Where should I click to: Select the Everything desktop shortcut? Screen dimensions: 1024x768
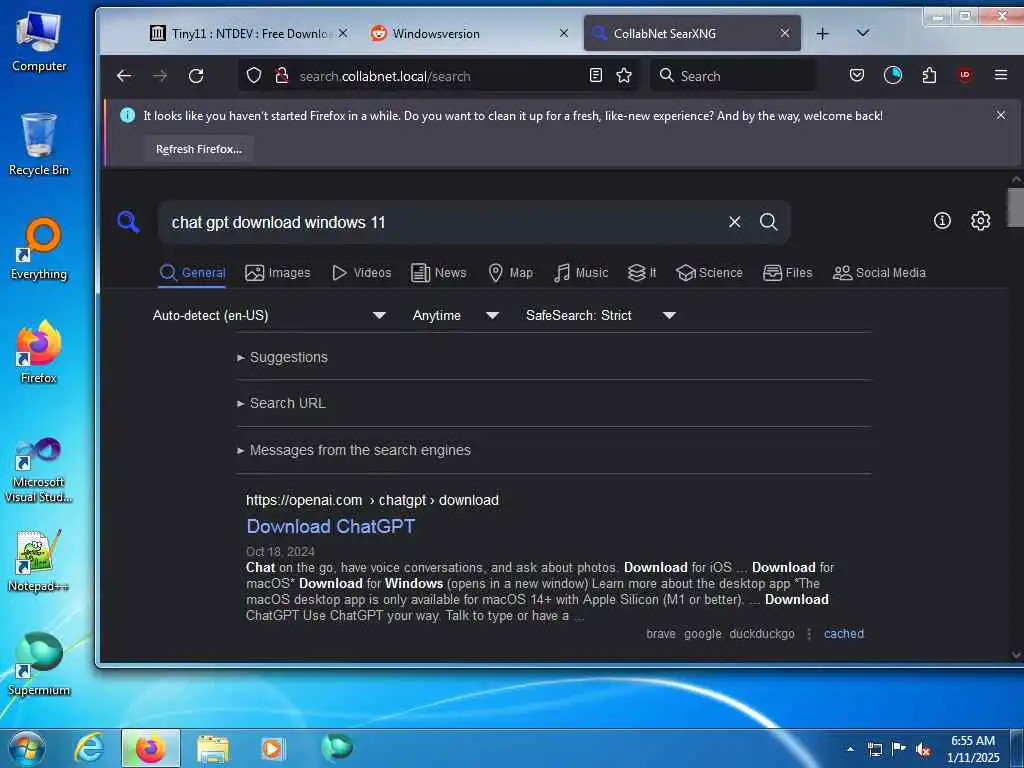tap(39, 248)
